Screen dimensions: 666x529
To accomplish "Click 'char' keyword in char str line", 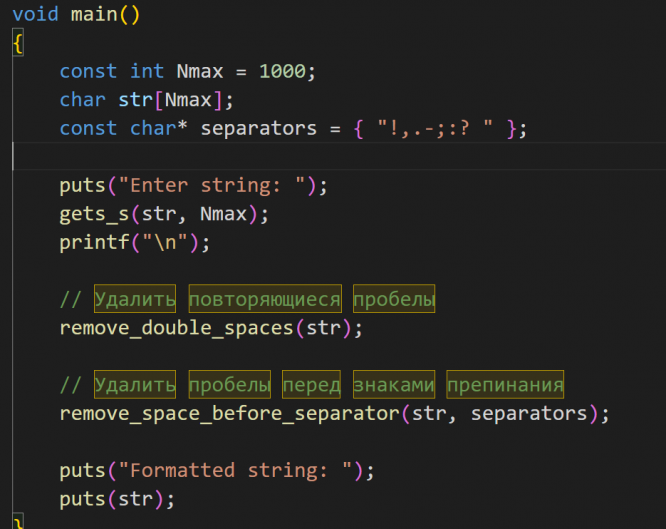I will (82, 100).
